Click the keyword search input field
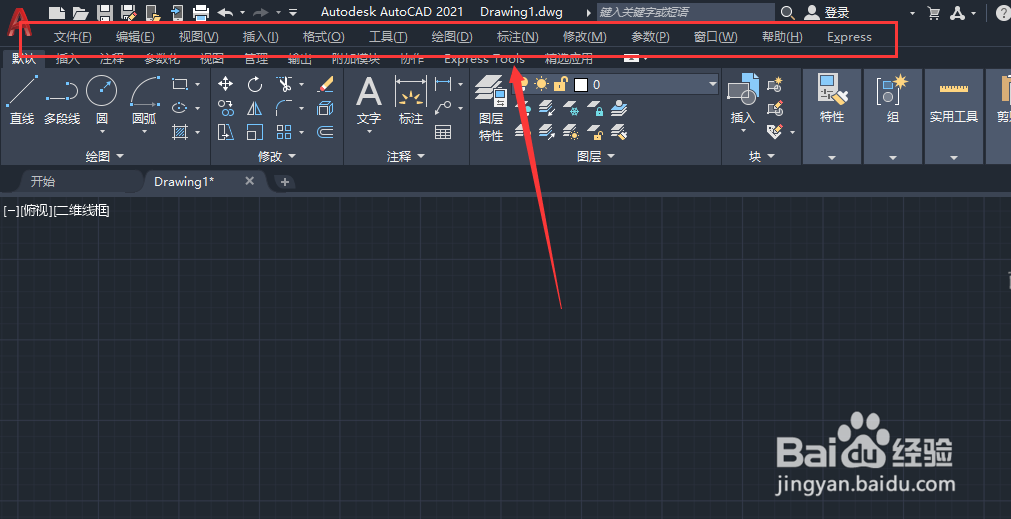 685,12
